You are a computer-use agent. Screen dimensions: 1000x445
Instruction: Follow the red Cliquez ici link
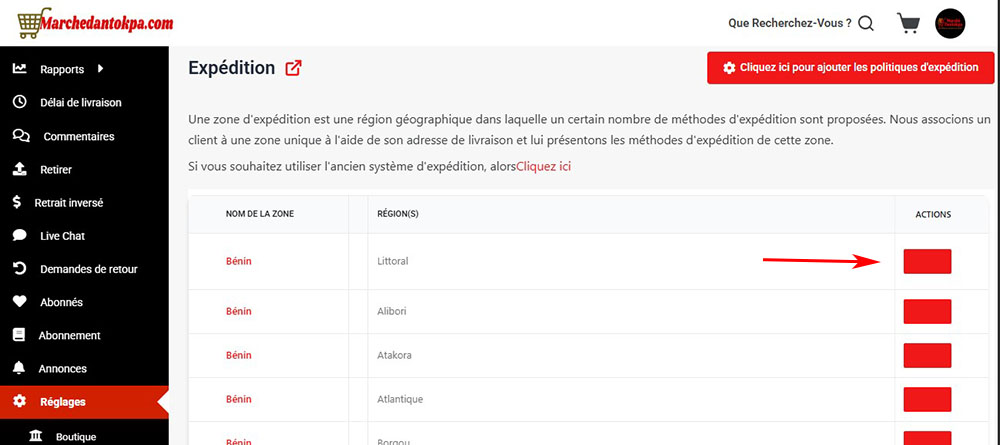(x=543, y=167)
